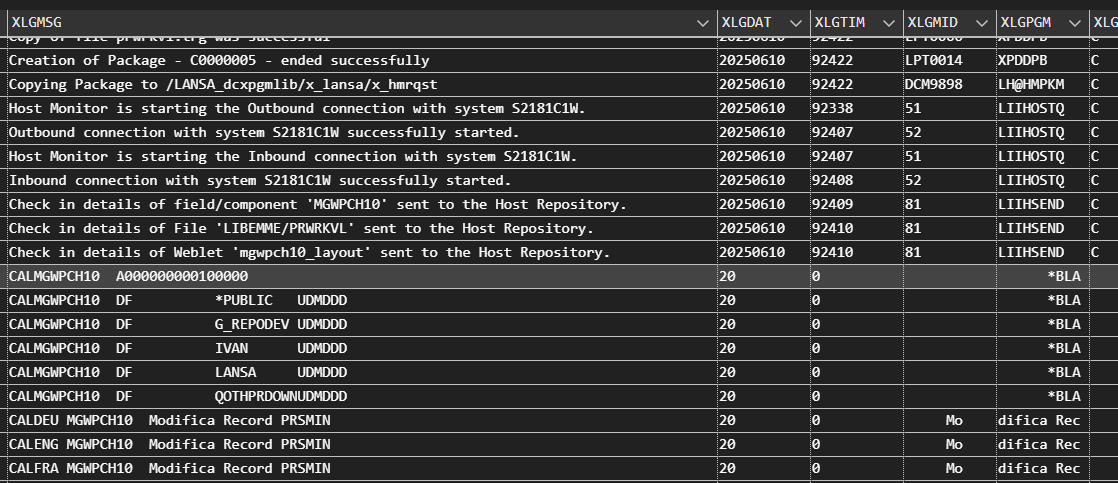
Task: Open the XLGPGM column dropdown chevron
Action: click(1074, 22)
